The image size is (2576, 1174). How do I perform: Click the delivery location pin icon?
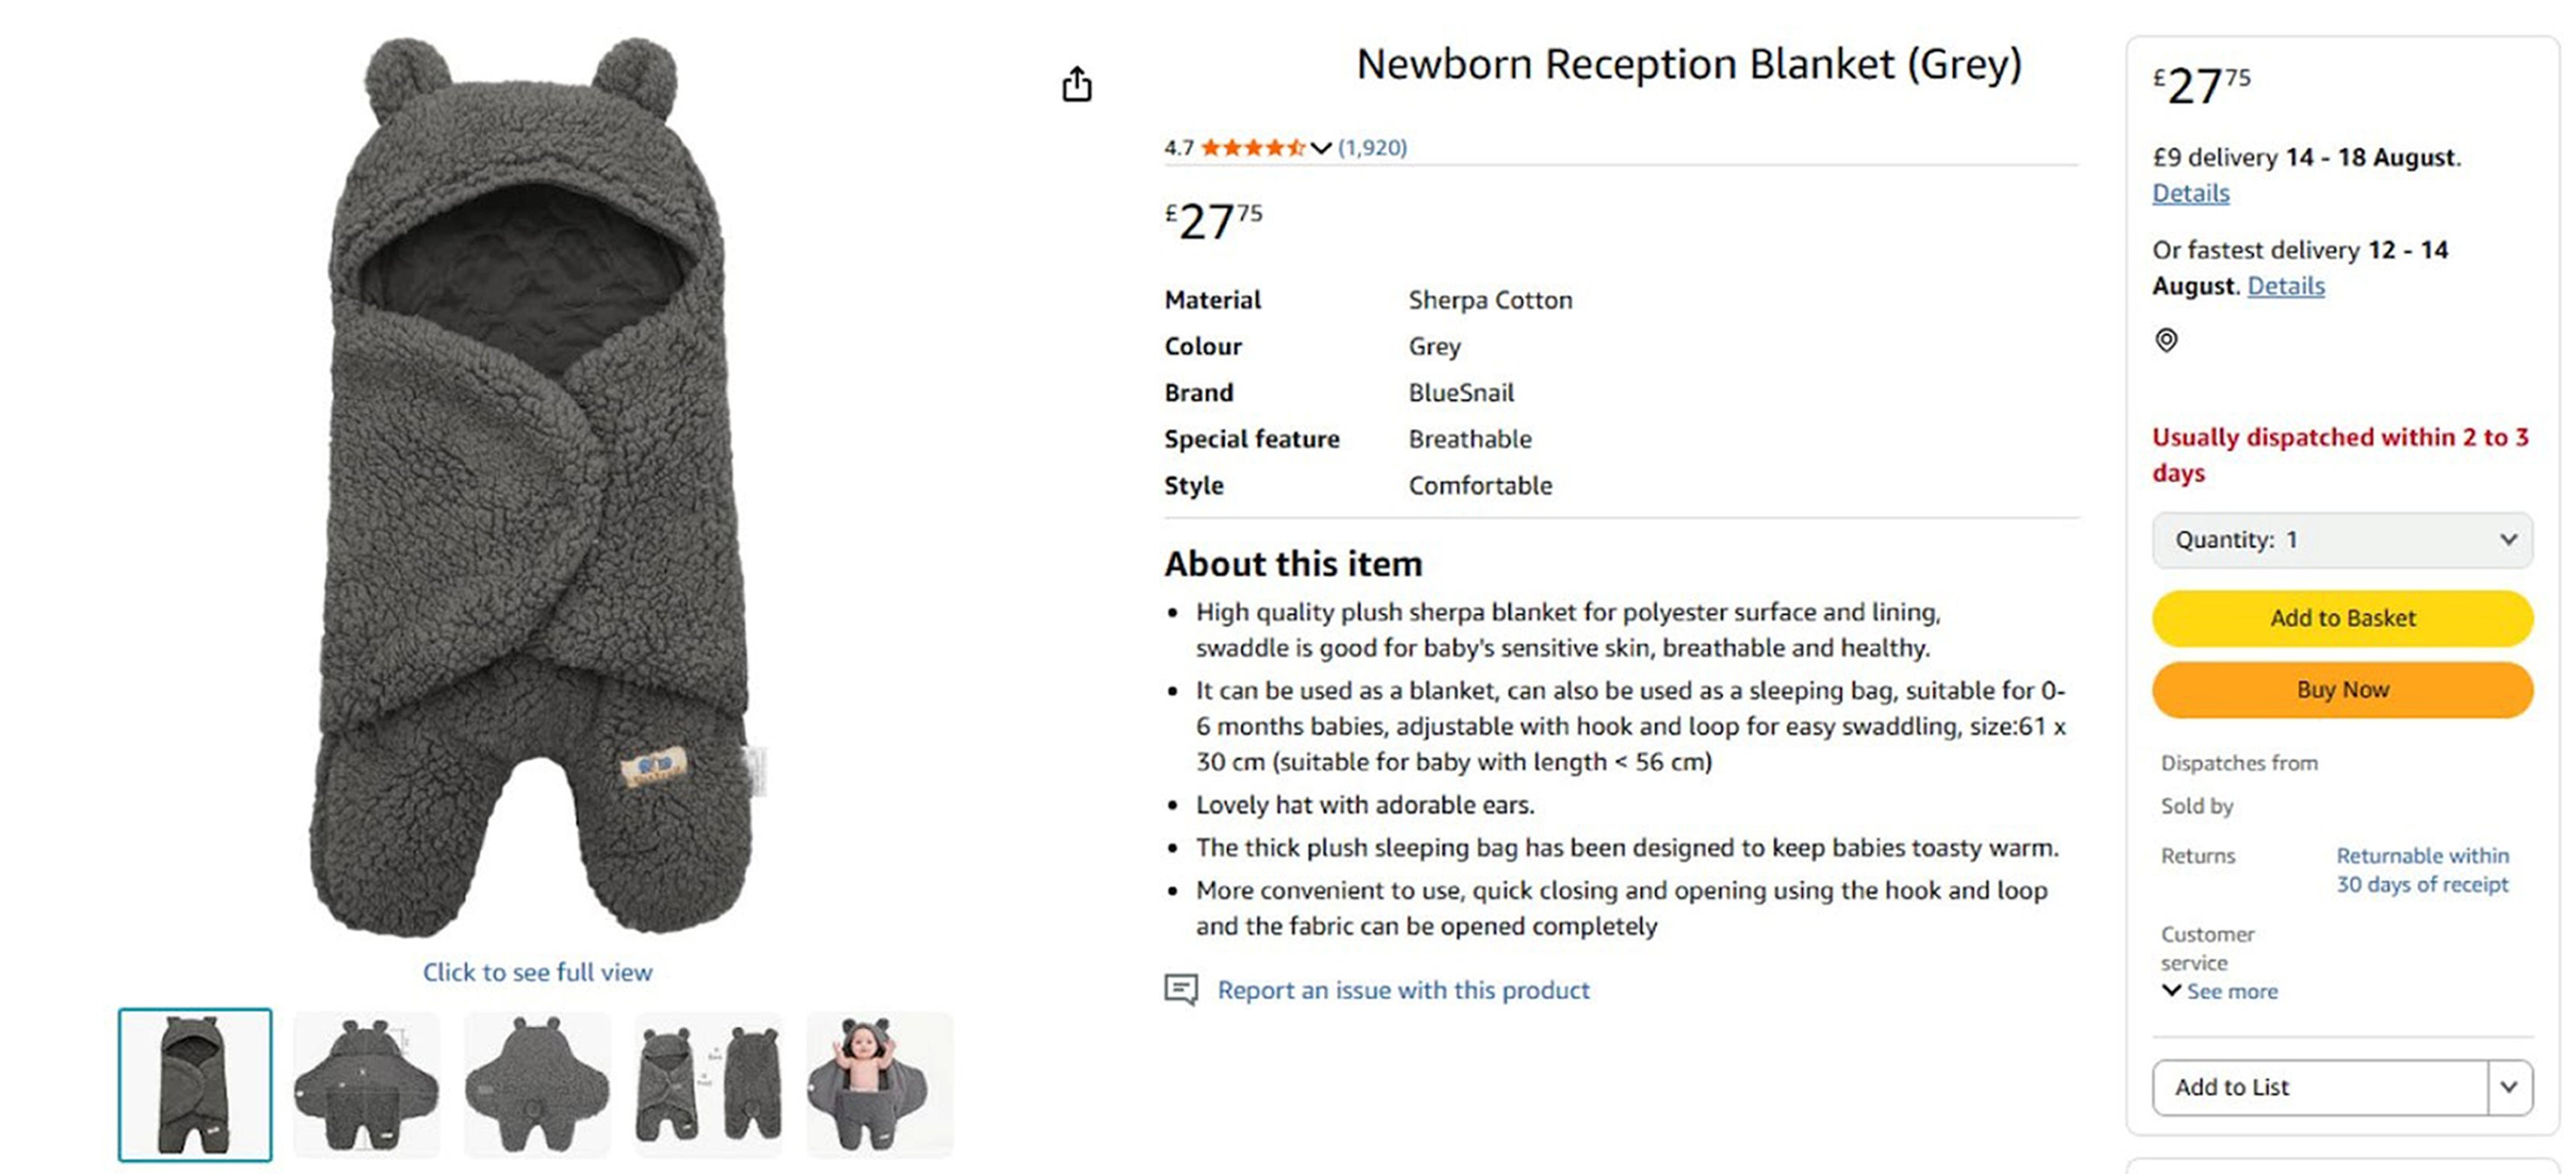(x=2166, y=341)
